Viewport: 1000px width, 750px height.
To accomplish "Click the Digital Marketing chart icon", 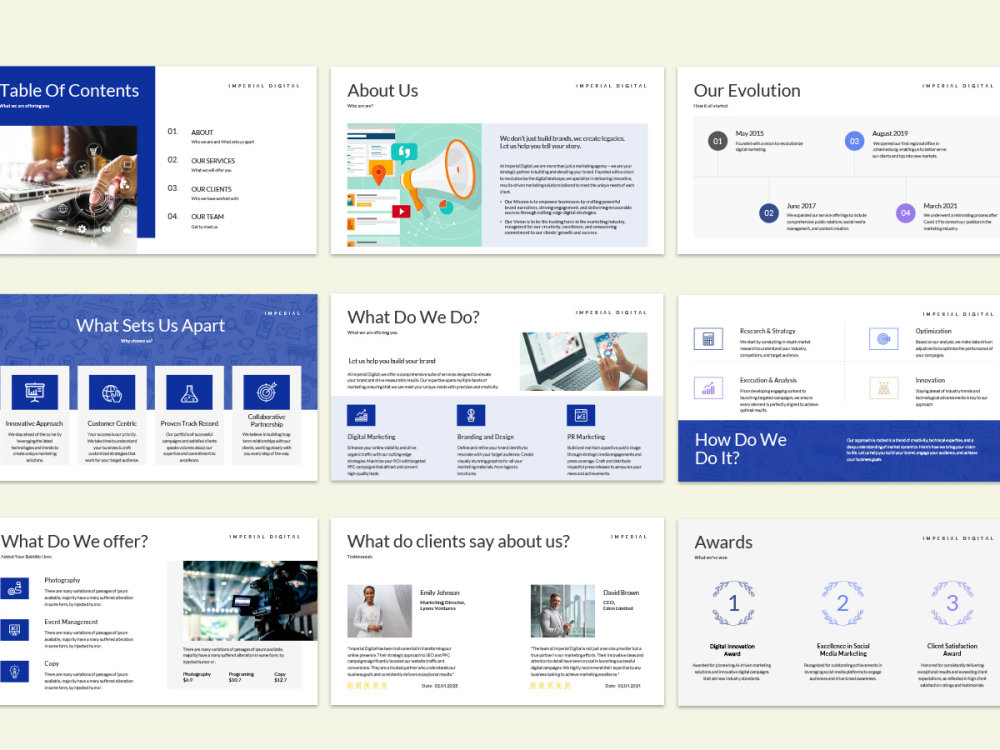I will [x=361, y=415].
